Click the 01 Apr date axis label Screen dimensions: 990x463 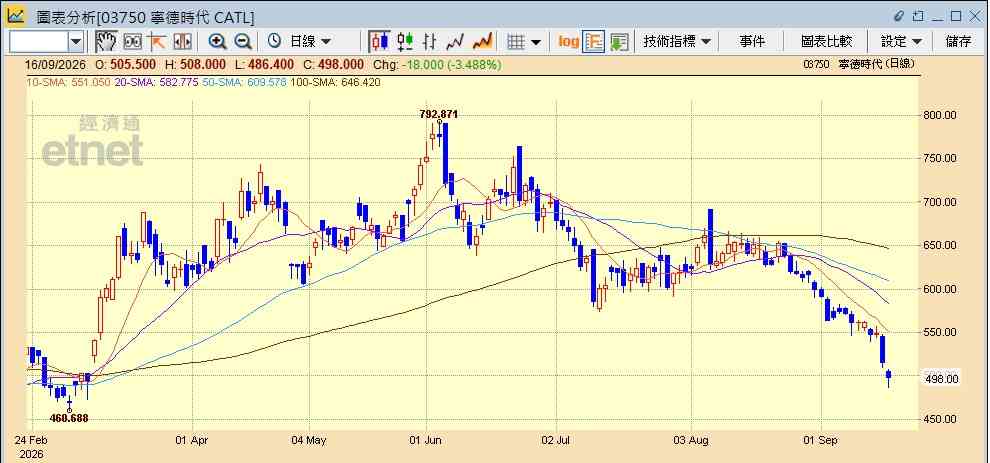192,440
